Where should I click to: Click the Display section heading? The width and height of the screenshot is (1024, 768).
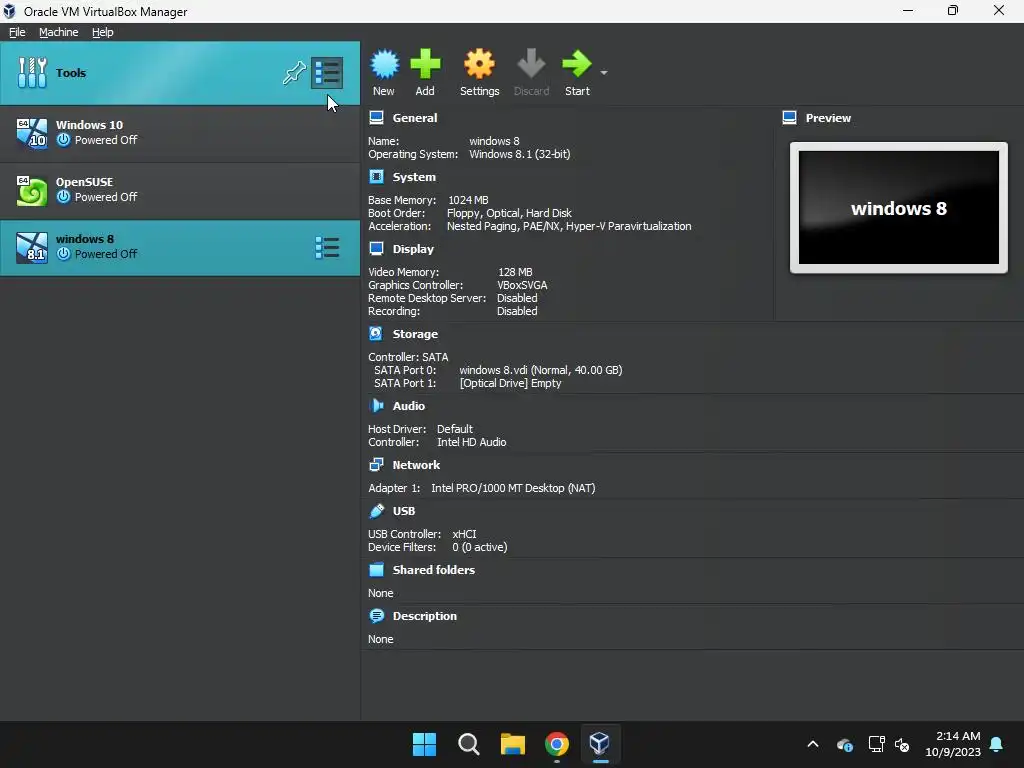[x=413, y=249]
